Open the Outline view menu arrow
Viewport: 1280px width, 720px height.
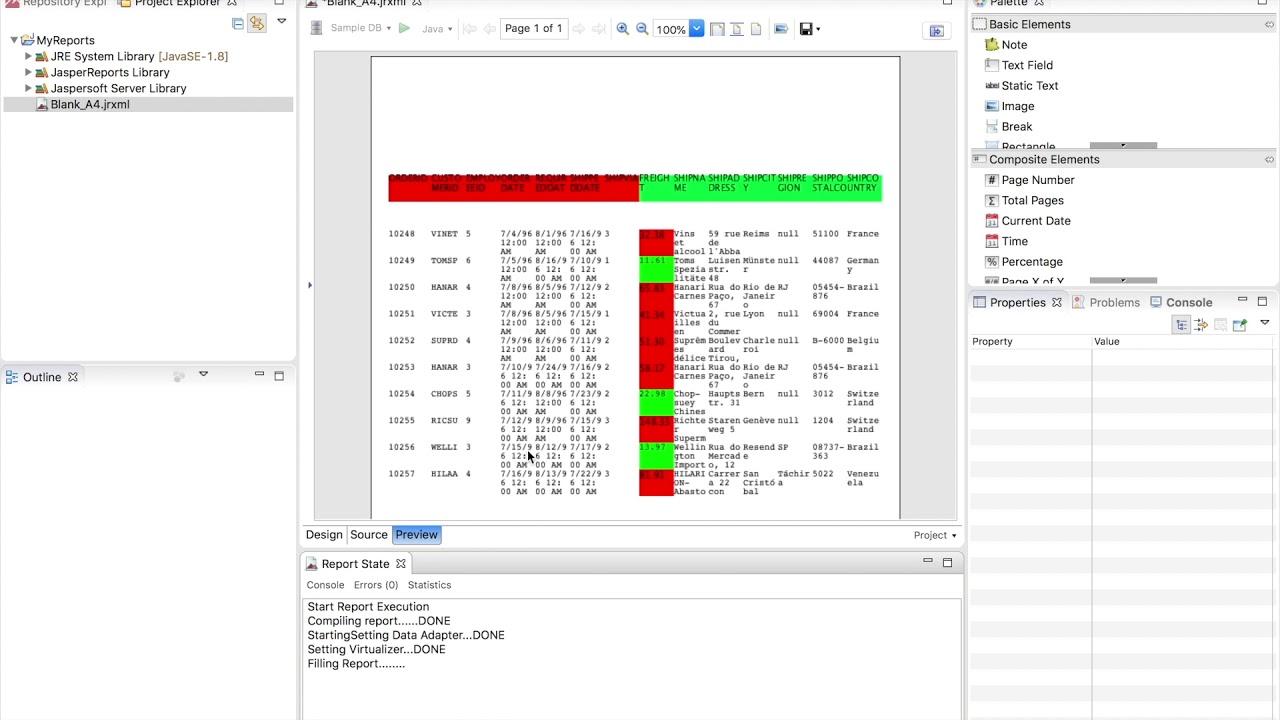pyautogui.click(x=203, y=374)
